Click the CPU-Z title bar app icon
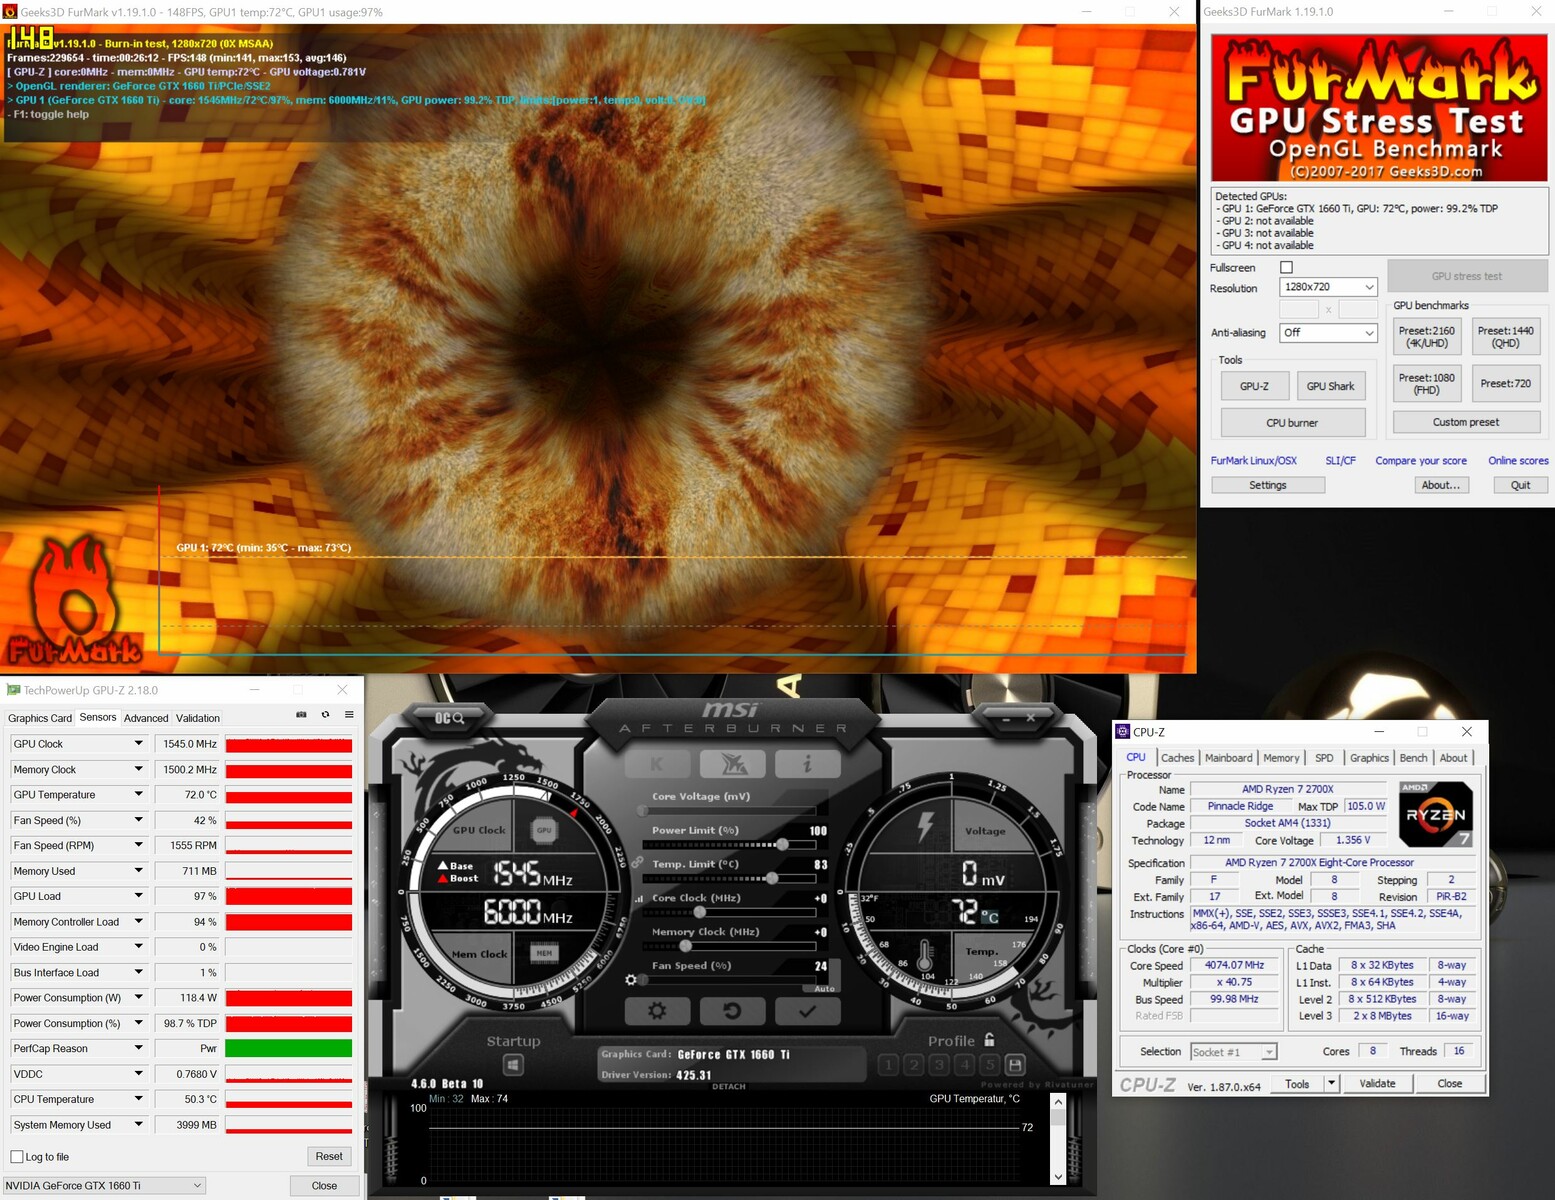Viewport: 1555px width, 1200px height. point(1123,732)
